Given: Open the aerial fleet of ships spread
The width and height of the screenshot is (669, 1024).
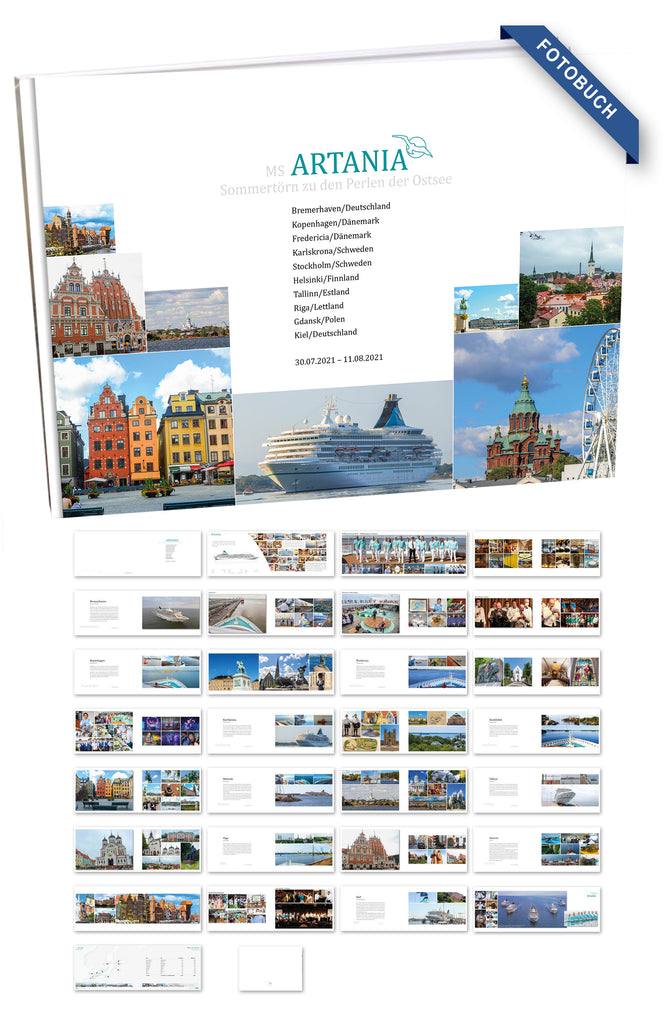Looking at the screenshot, I should [537, 908].
